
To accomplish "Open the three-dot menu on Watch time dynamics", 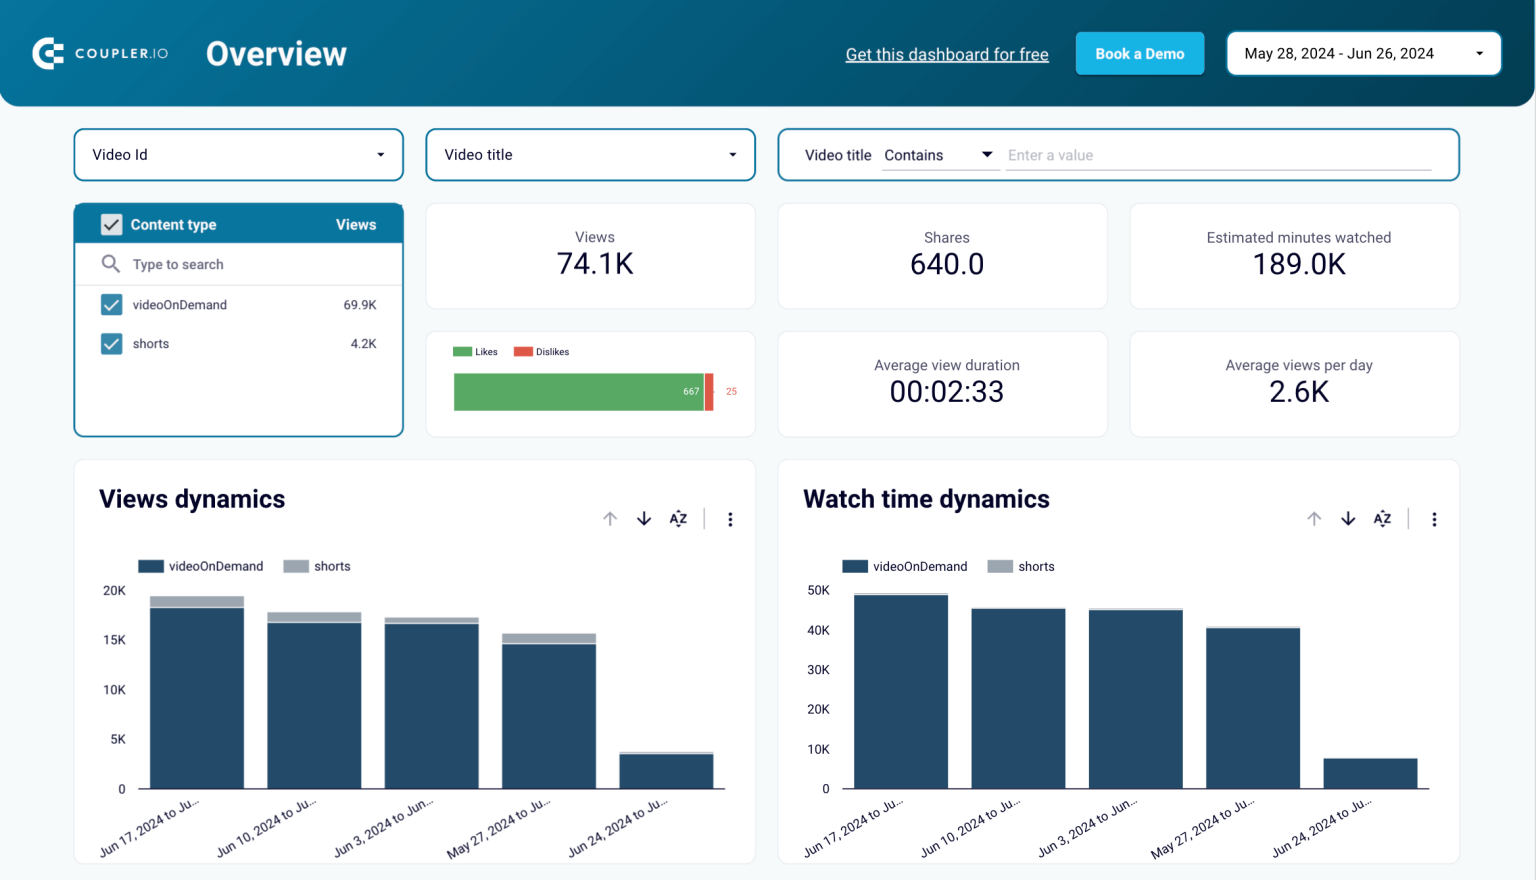I will [1435, 519].
